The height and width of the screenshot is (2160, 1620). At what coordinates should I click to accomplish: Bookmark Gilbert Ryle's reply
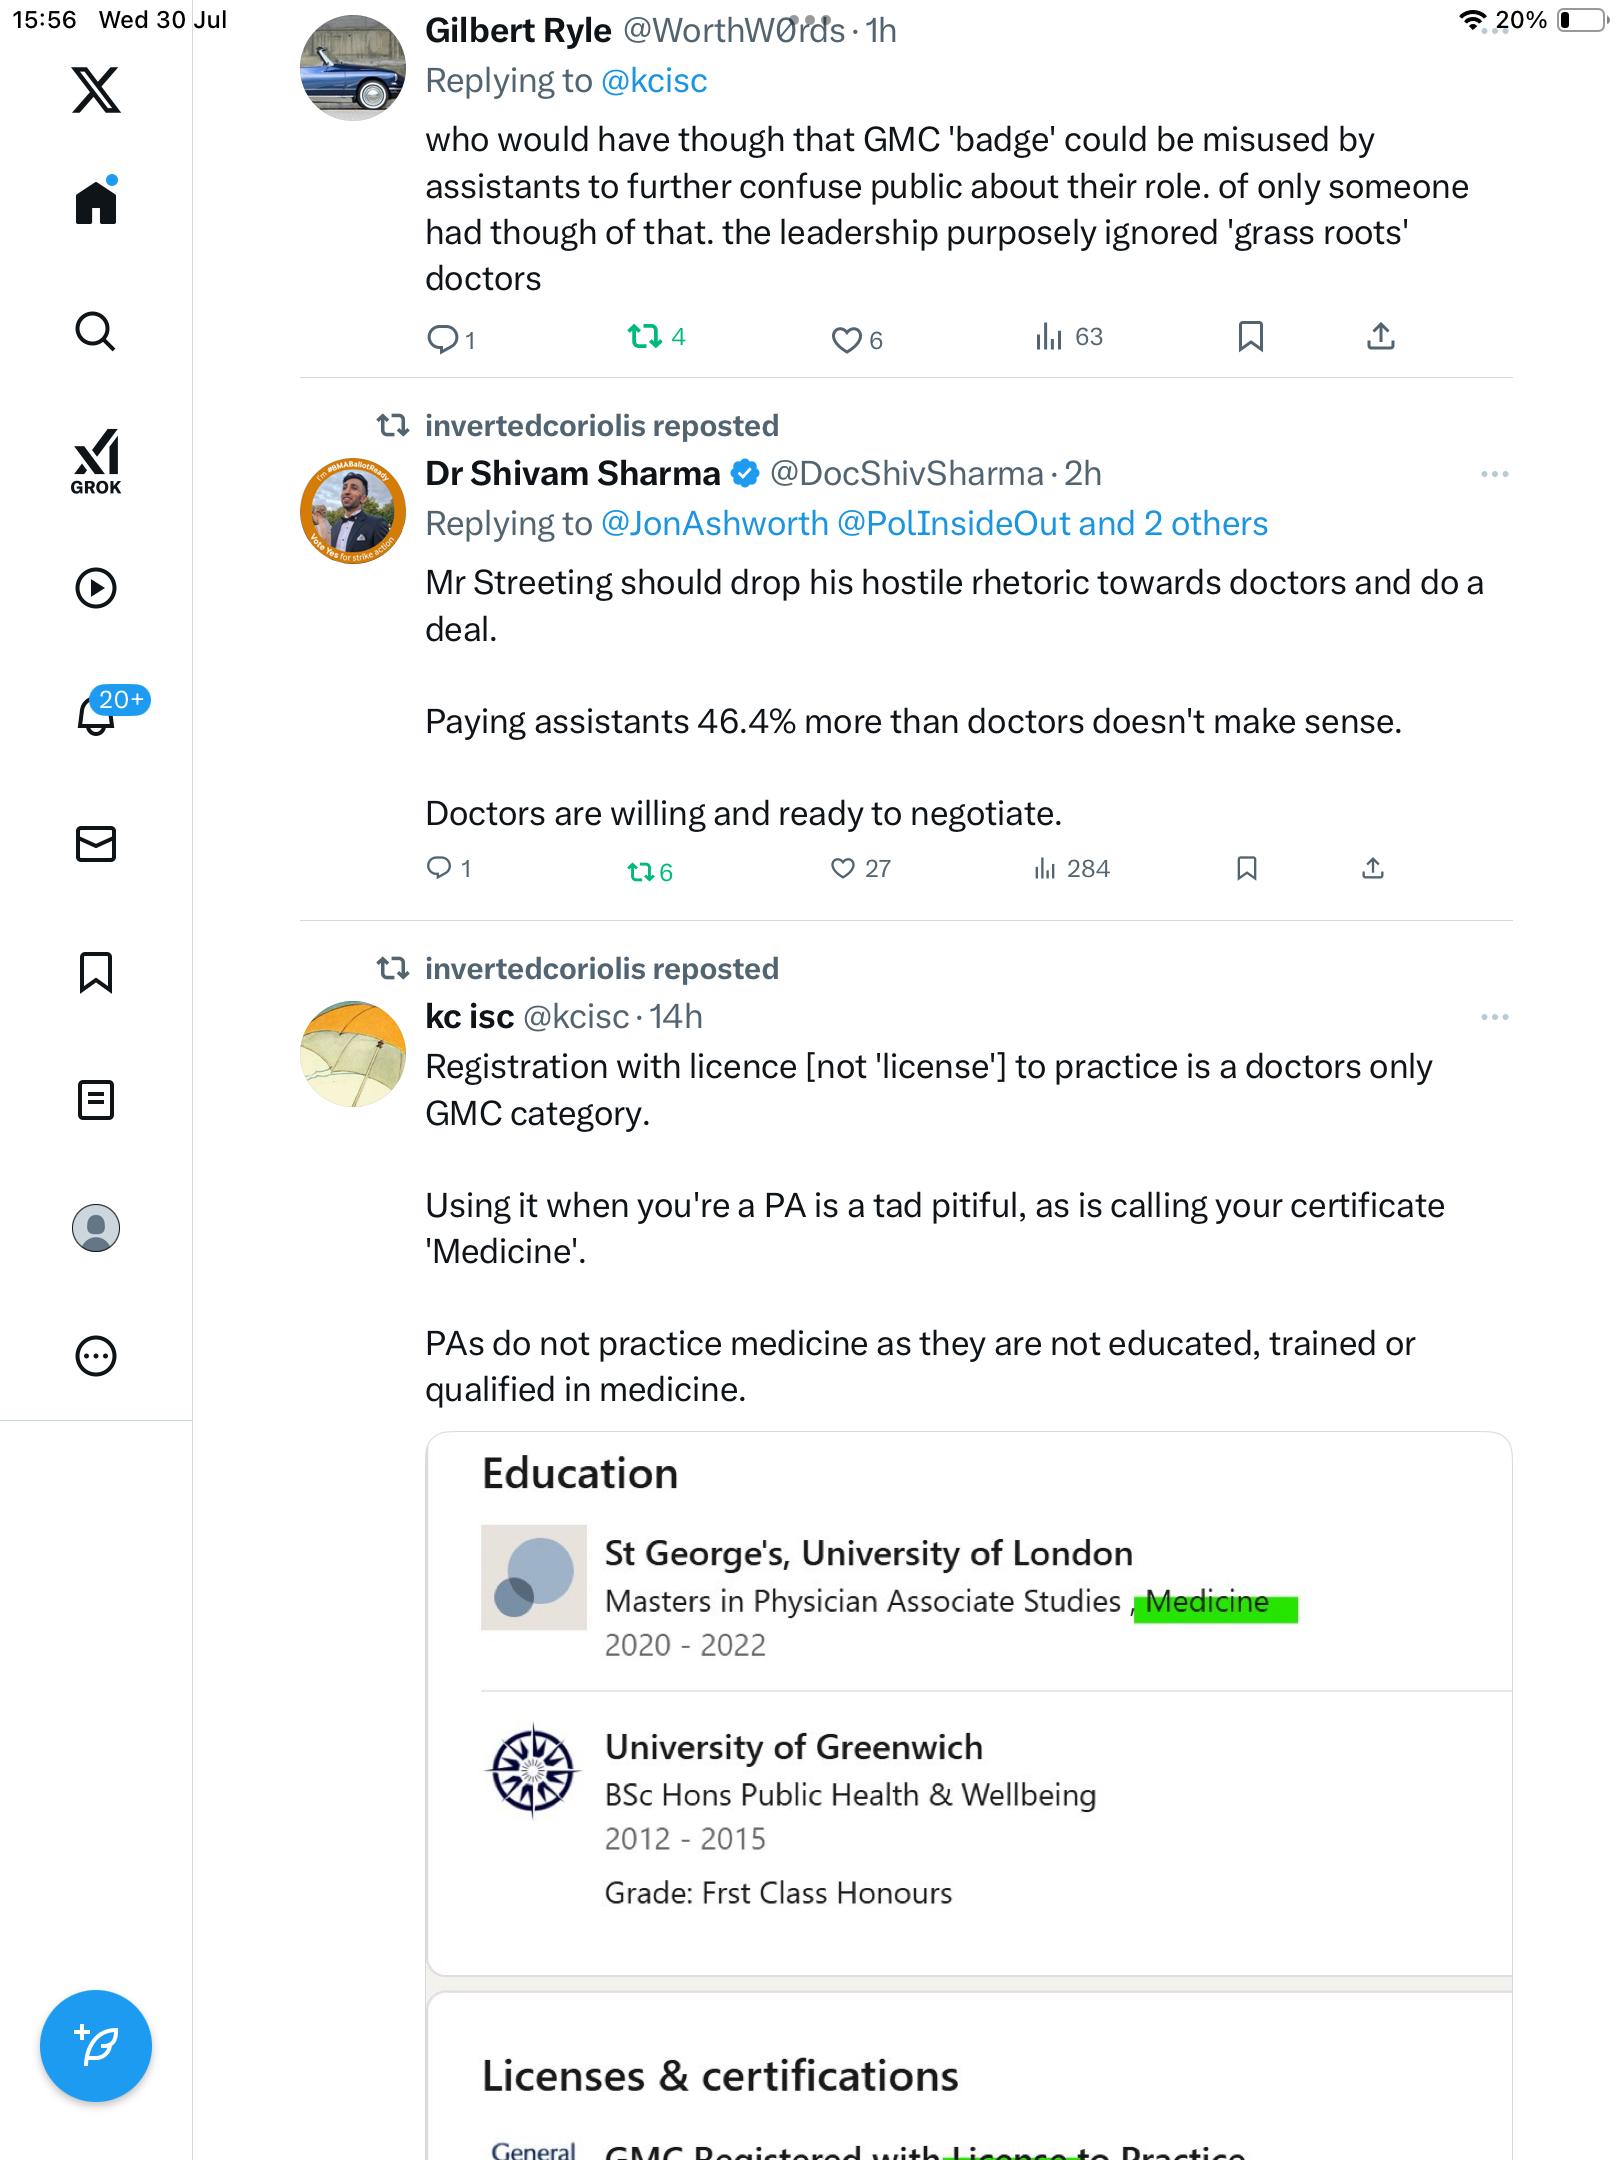coord(1250,337)
